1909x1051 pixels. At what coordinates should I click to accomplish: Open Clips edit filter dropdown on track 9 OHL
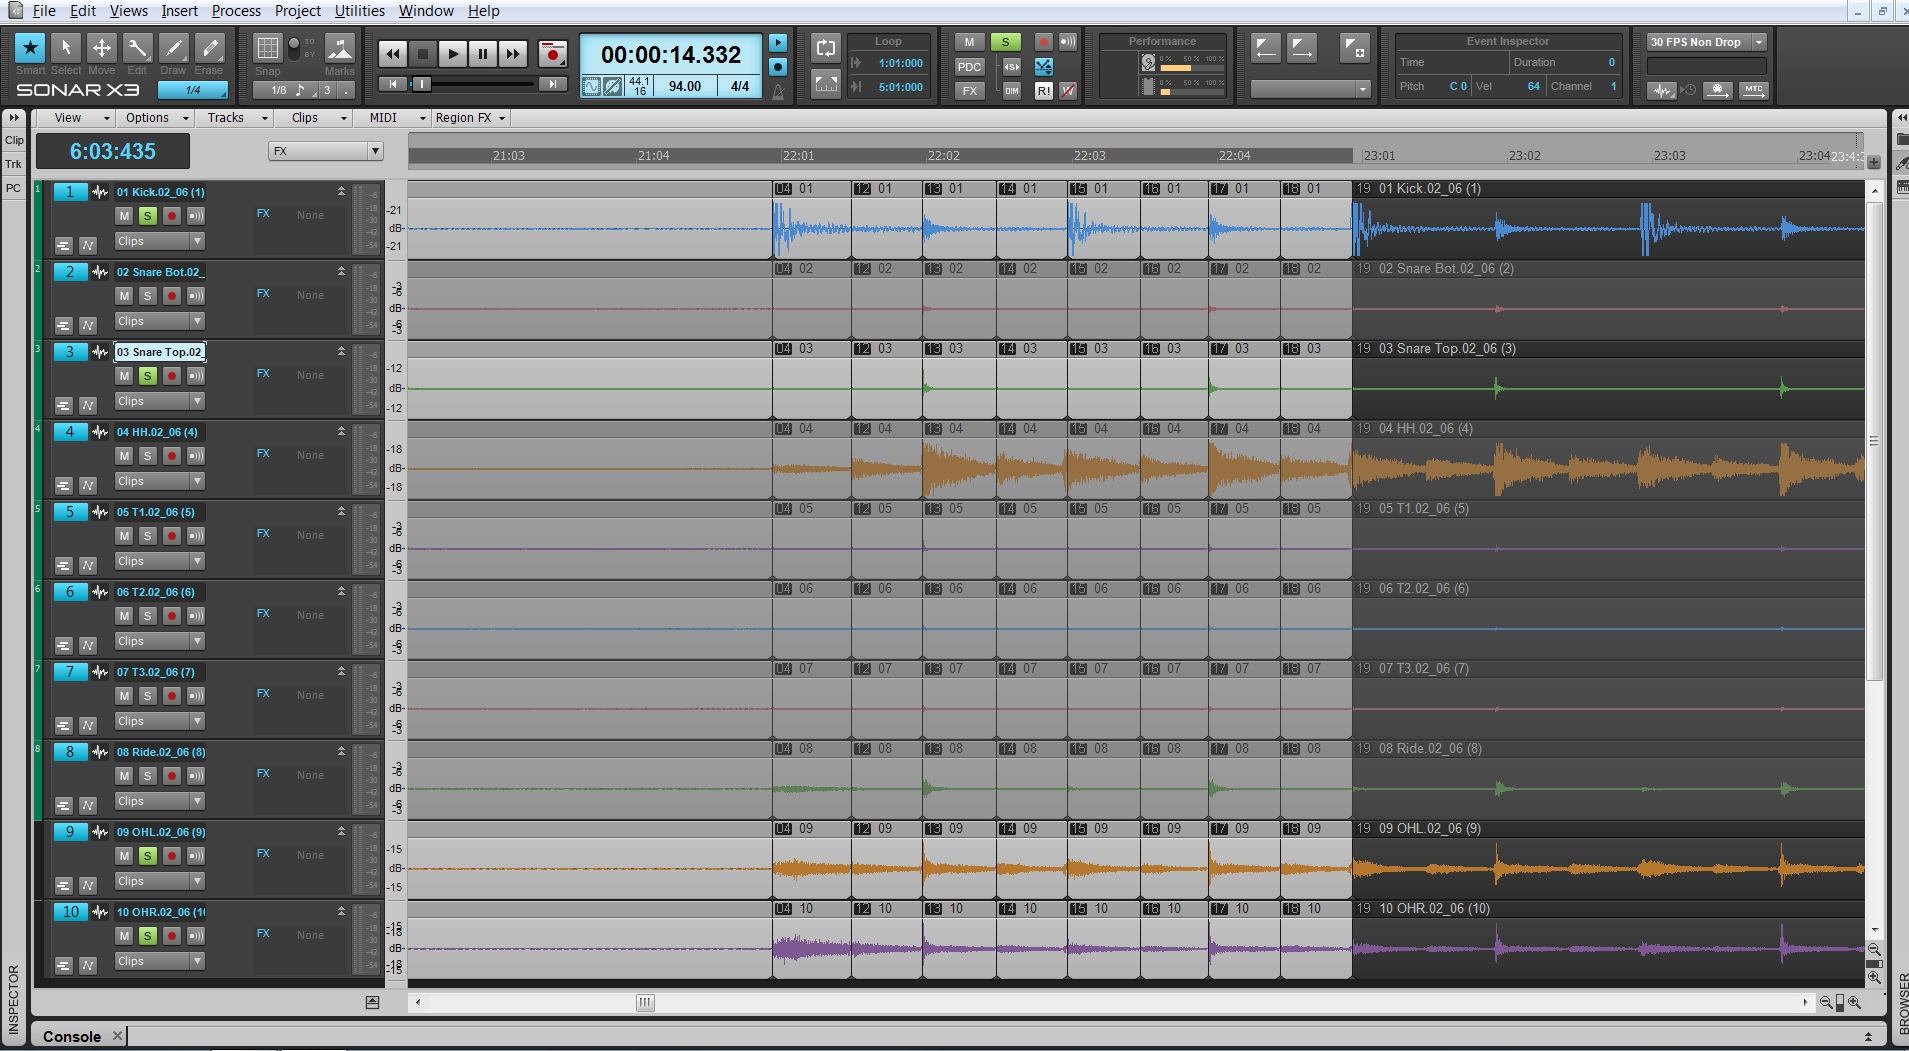point(160,881)
